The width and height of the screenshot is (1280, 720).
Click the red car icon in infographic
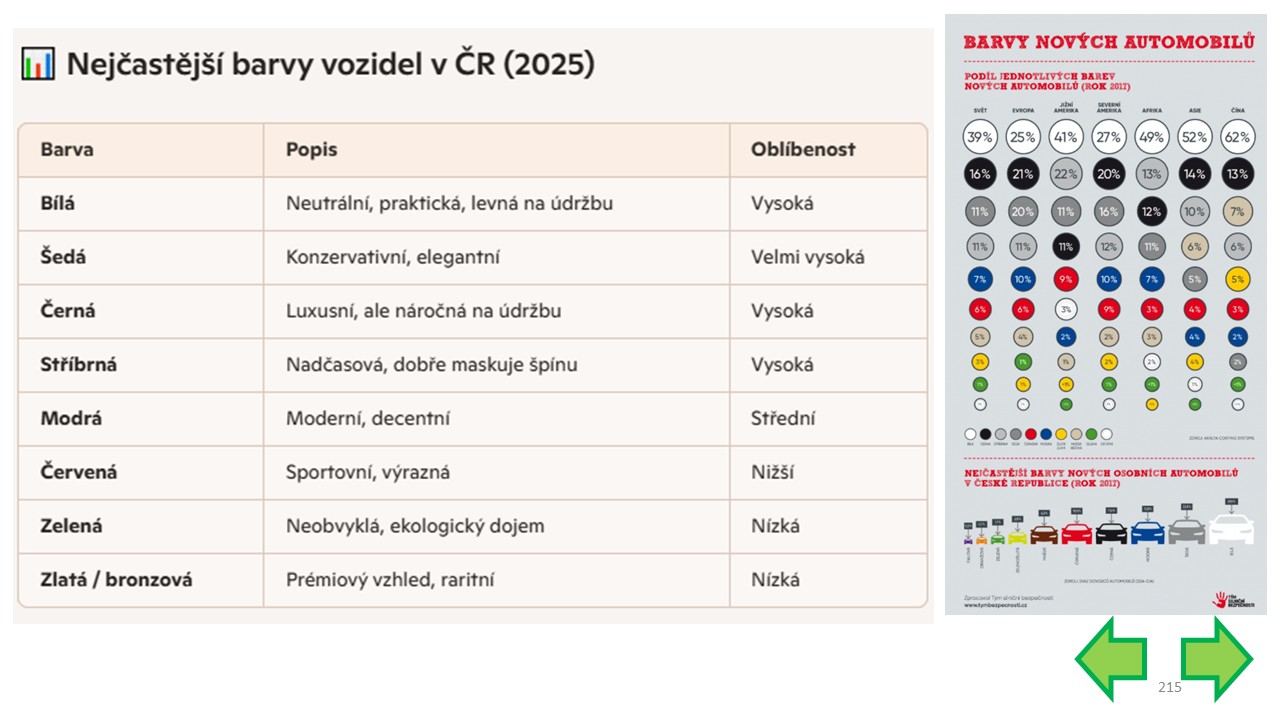pyautogui.click(x=1077, y=533)
